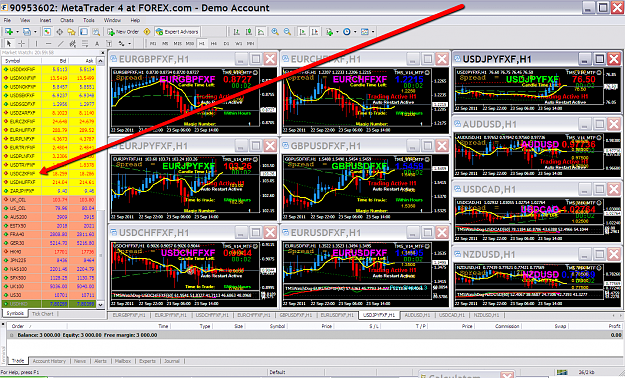Toggle the Data Window crosshair icon
The height and width of the screenshot is (378, 625).
(59, 32)
